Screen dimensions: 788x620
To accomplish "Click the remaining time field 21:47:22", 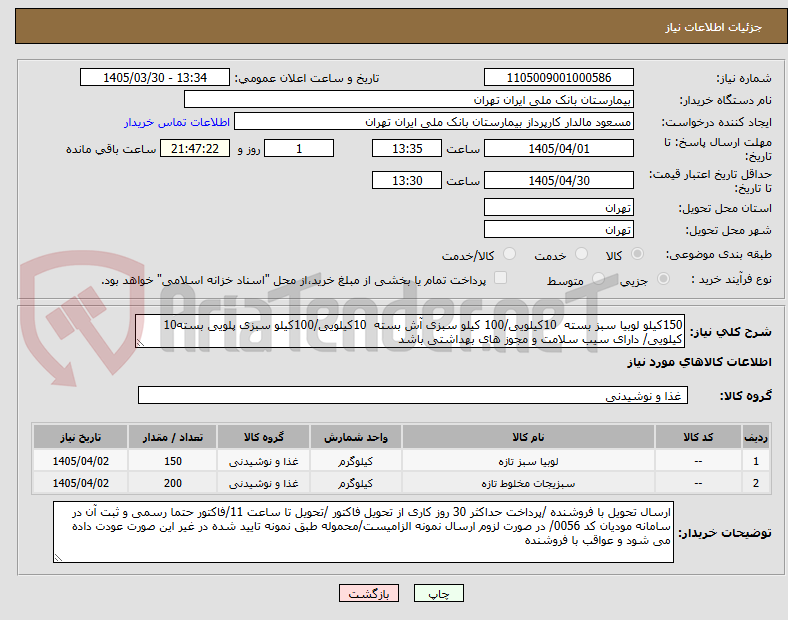I will coord(195,148).
